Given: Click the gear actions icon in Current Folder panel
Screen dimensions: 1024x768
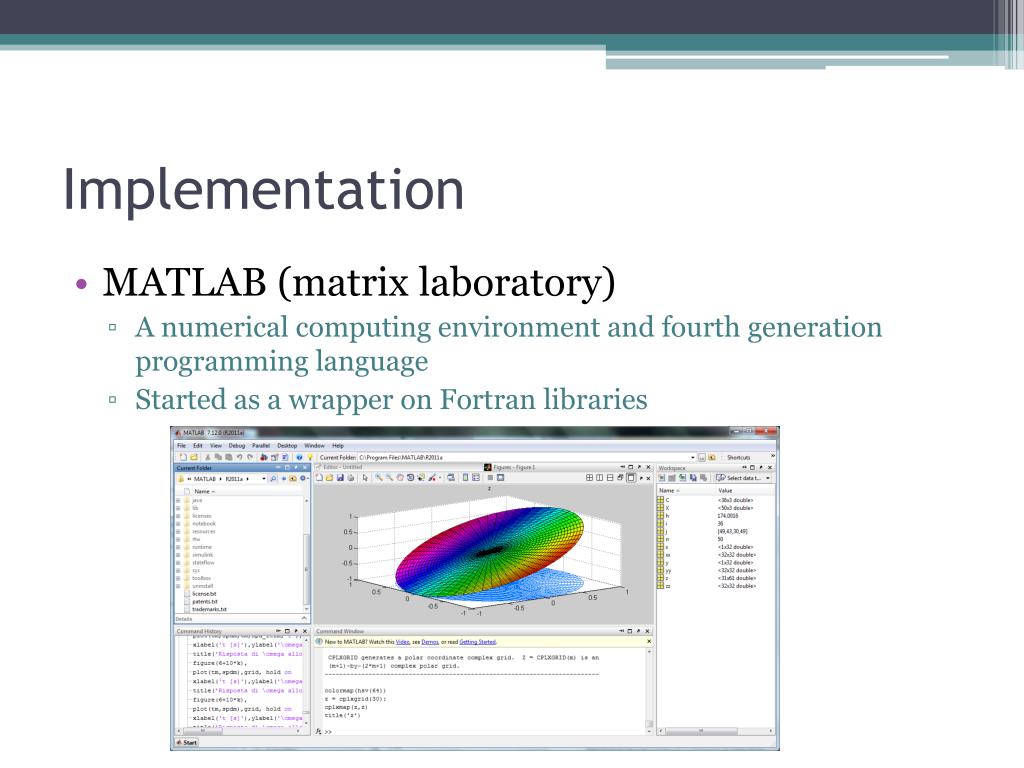Looking at the screenshot, I should pyautogui.click(x=302, y=479).
